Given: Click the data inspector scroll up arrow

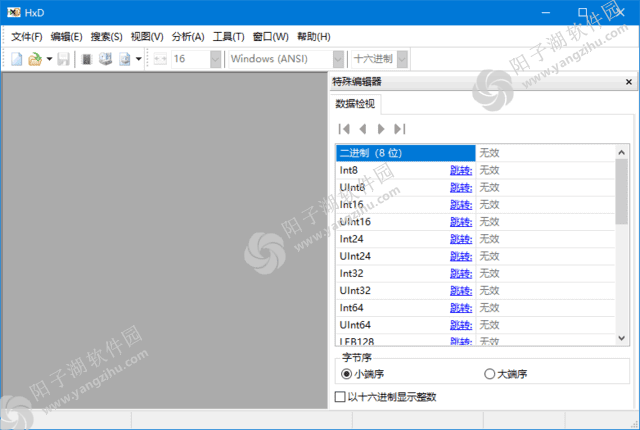Looking at the screenshot, I should click(x=621, y=153).
